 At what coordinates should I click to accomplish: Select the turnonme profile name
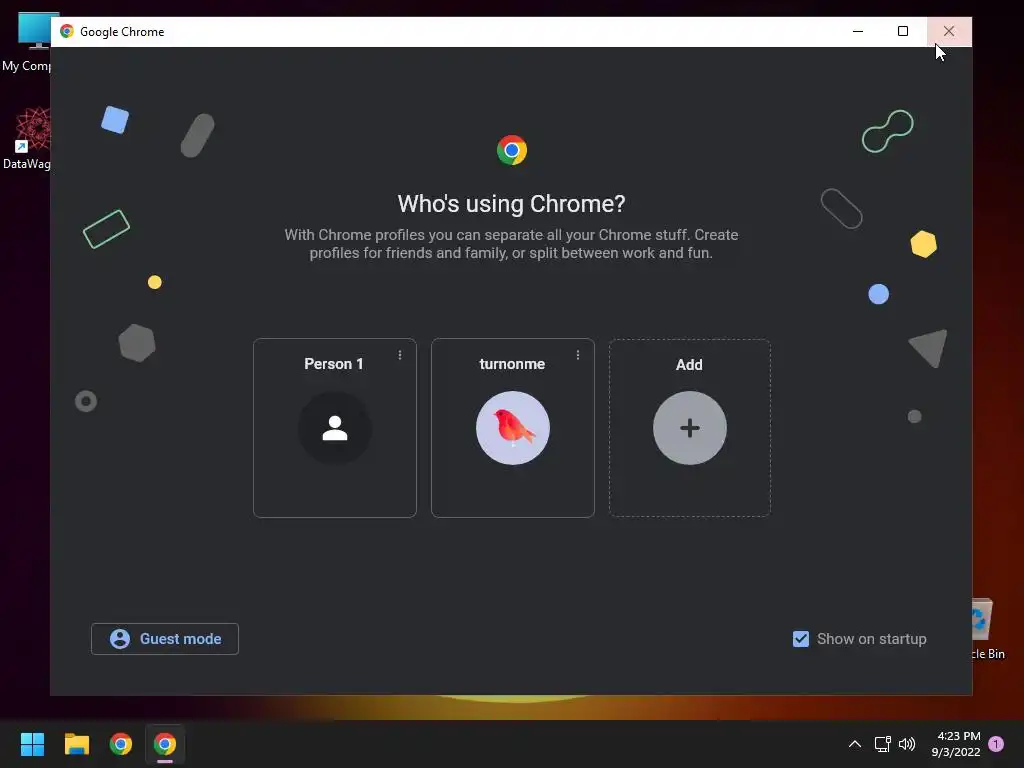click(512, 364)
